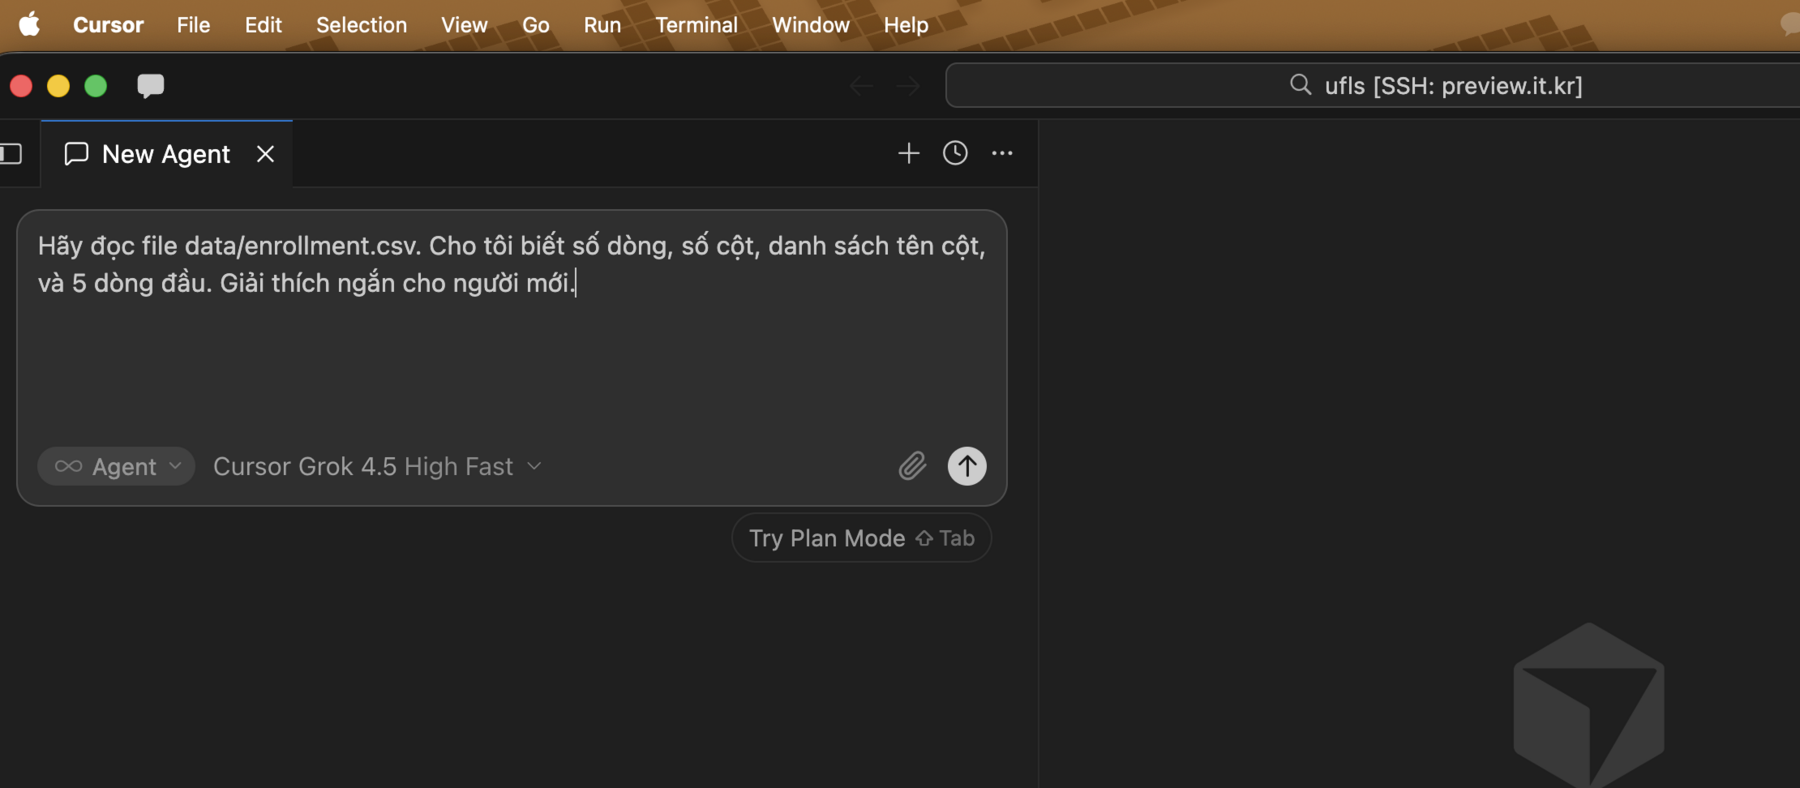This screenshot has width=1800, height=788.
Task: Open the Cursor Grok 4.5 High Fast model selector
Action: 378,466
